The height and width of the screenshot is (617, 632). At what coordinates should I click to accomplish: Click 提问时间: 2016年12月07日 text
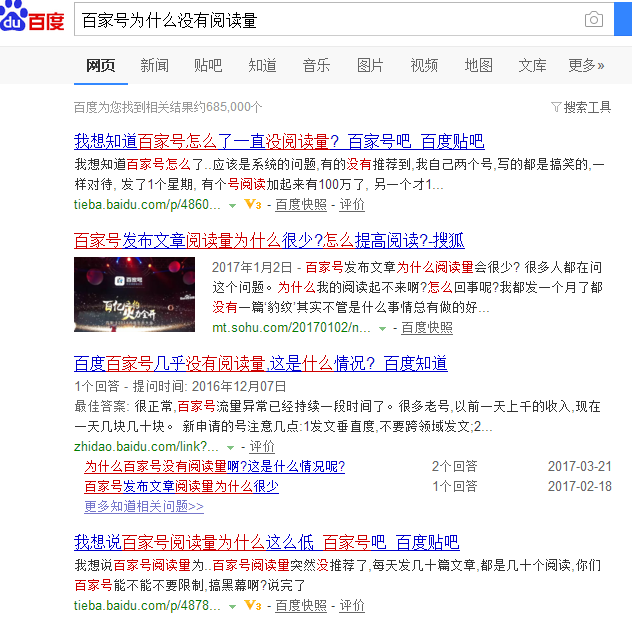[x=210, y=386]
